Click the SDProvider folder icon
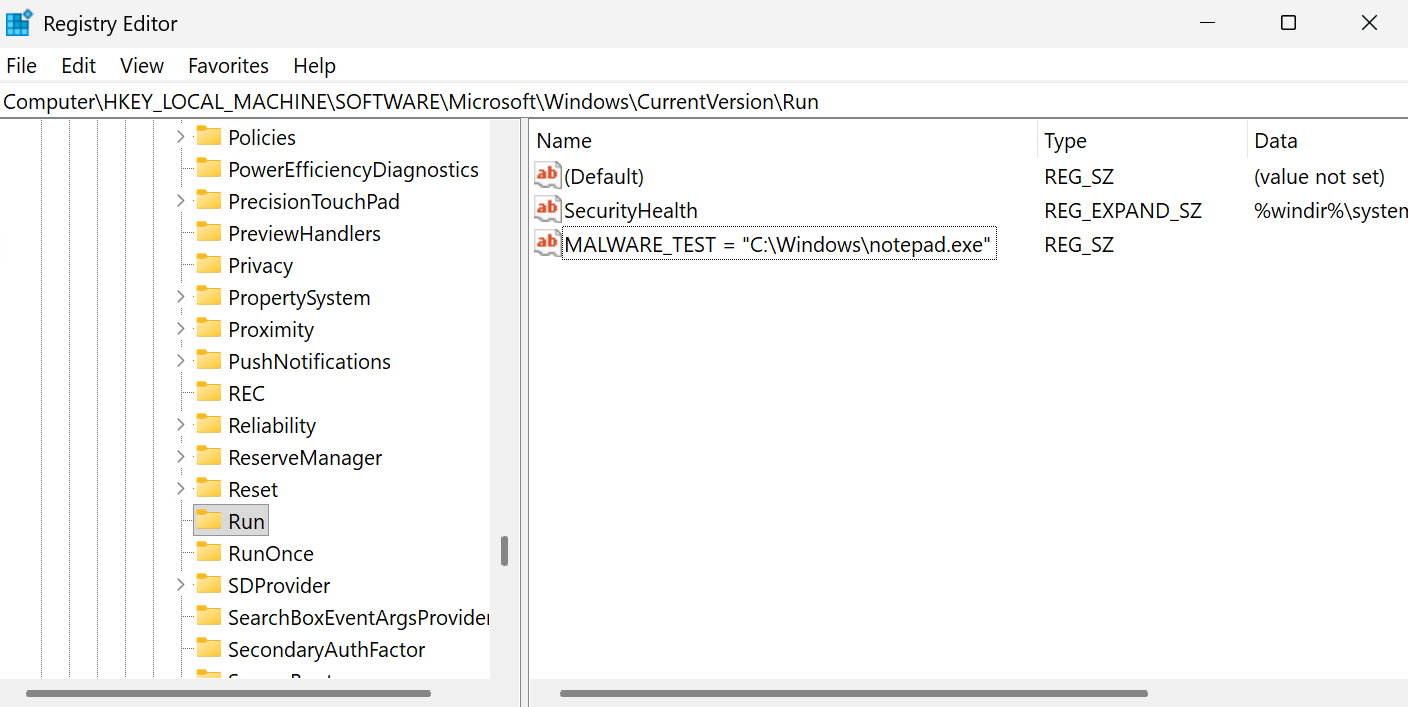Image resolution: width=1408 pixels, height=707 pixels. tap(209, 585)
